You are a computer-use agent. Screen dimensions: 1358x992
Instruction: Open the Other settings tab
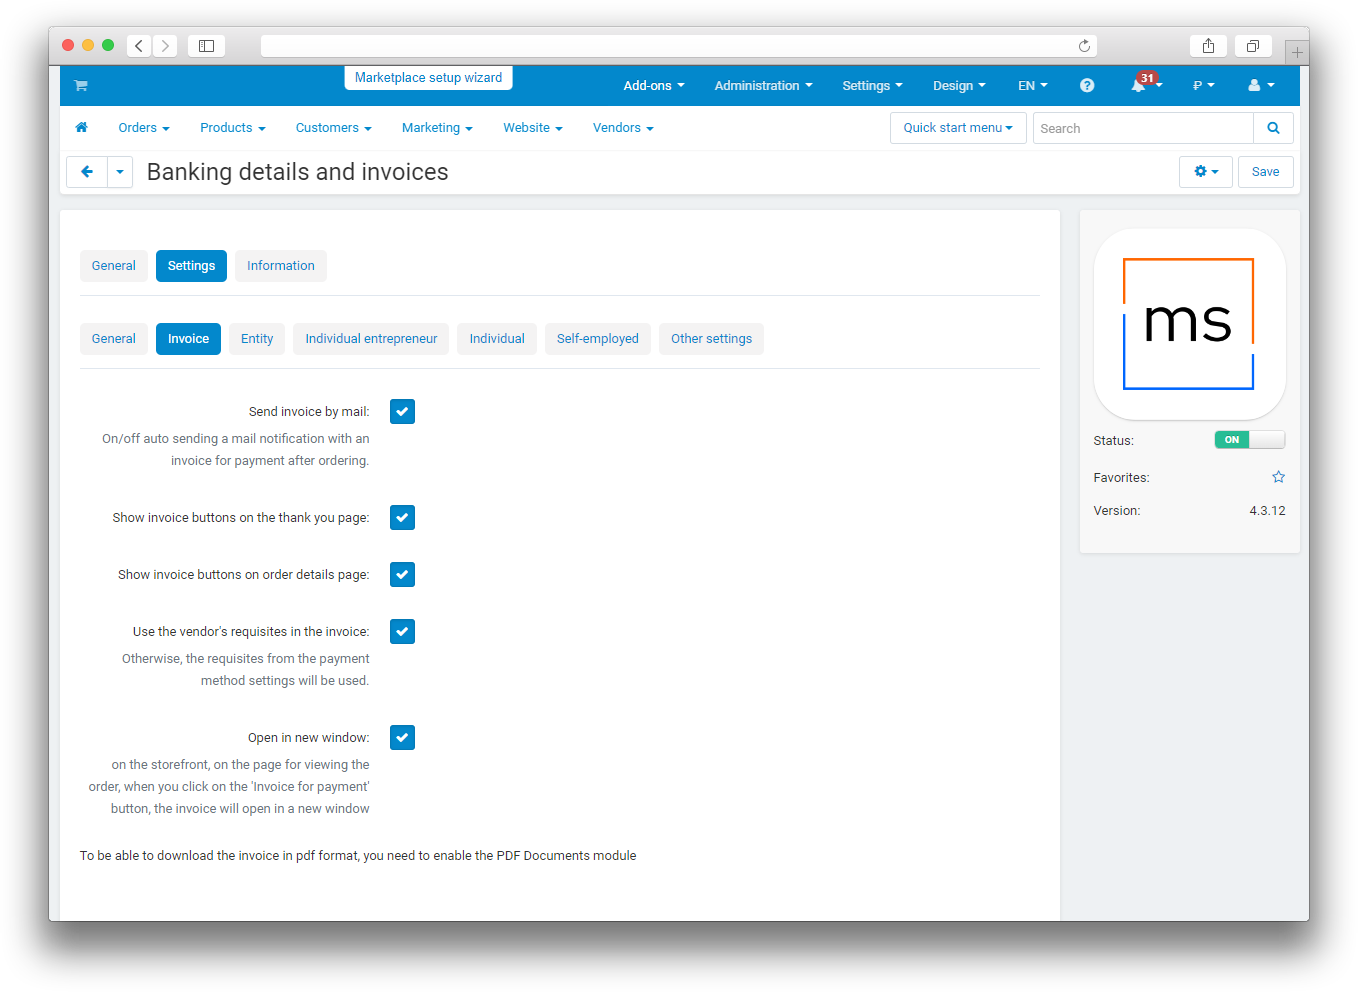[711, 339]
